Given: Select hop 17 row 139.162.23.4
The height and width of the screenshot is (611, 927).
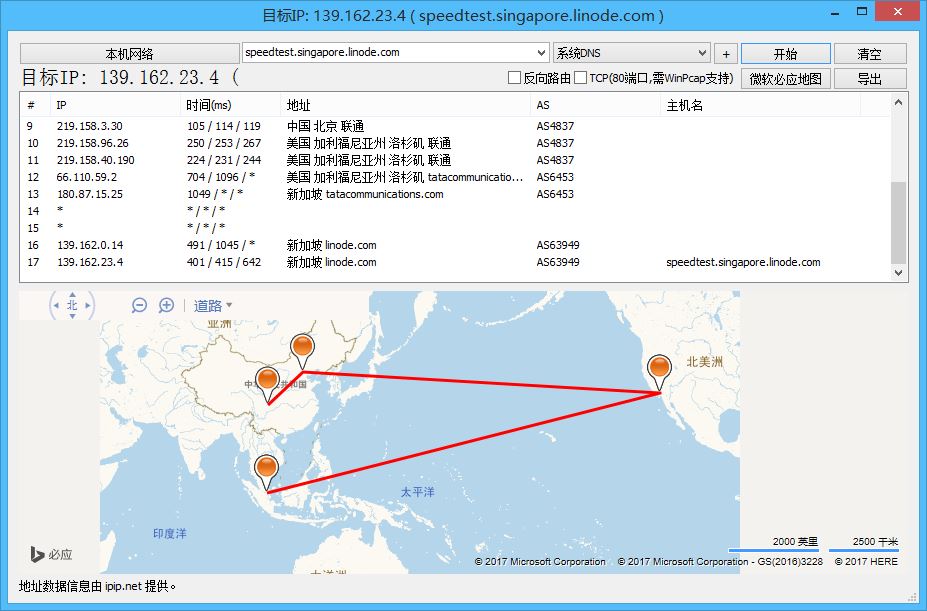Looking at the screenshot, I should (x=300, y=262).
